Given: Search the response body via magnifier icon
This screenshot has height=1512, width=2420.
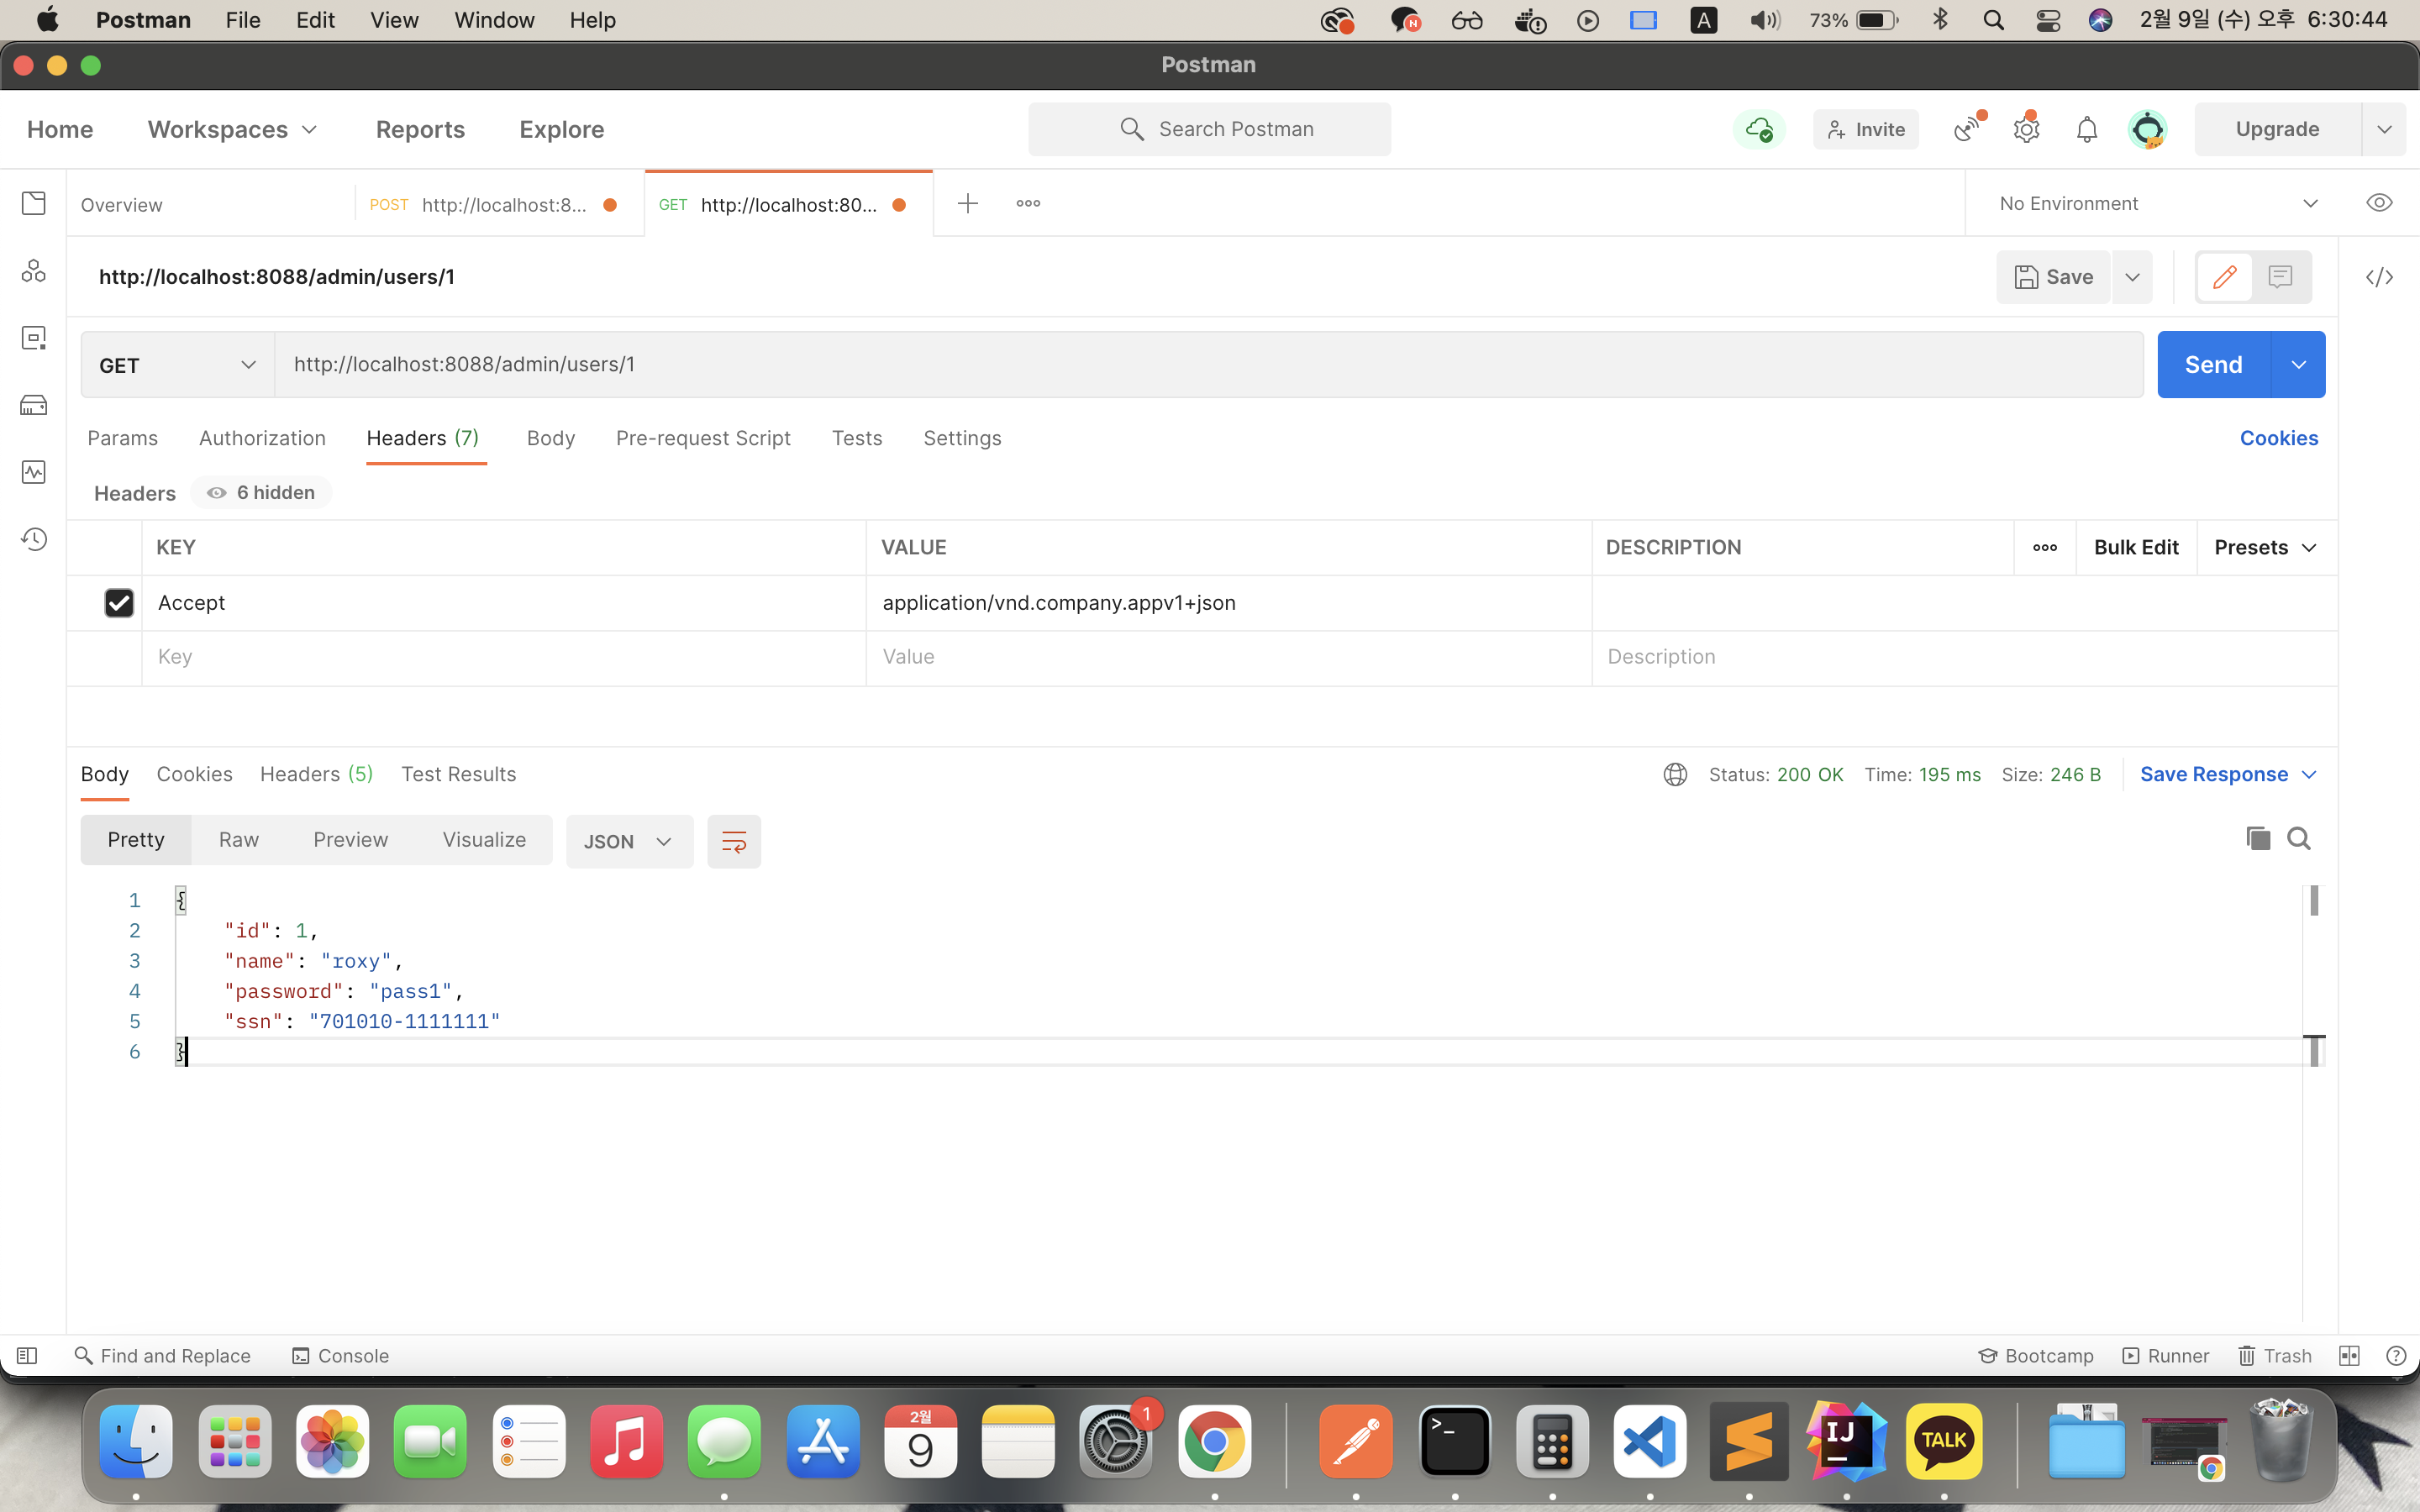Looking at the screenshot, I should tap(2299, 838).
